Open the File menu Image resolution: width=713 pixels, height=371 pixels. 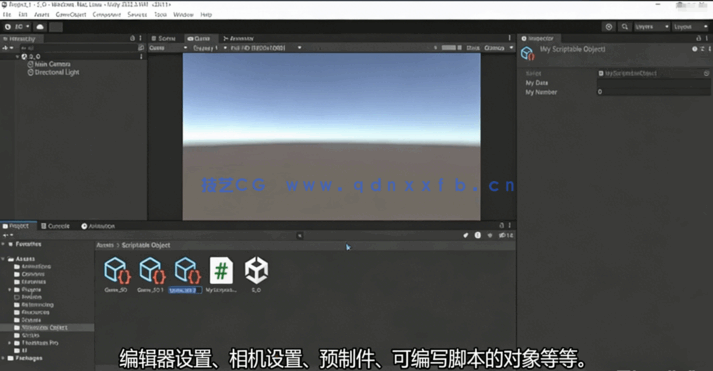coord(7,15)
